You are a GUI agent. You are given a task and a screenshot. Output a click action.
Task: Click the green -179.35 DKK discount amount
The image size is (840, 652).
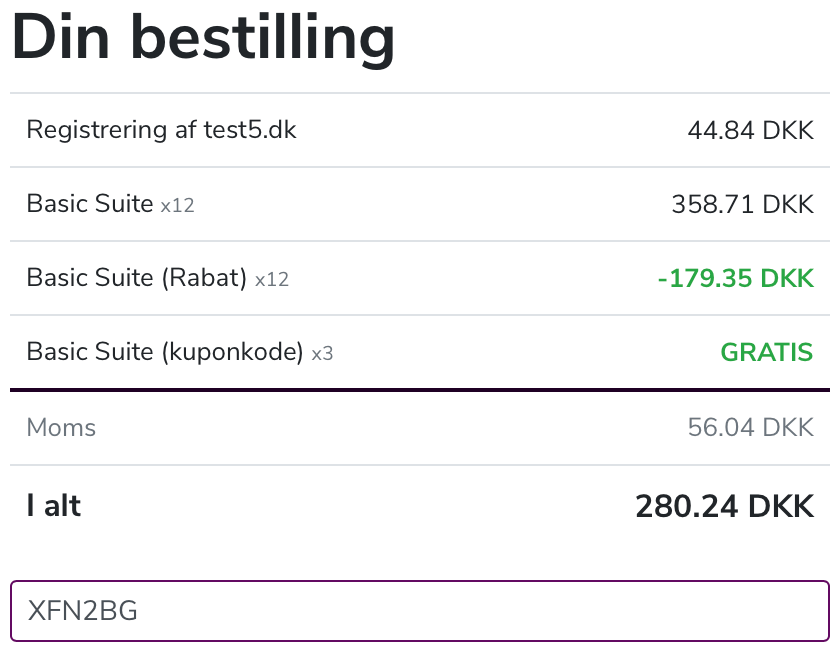point(736,278)
